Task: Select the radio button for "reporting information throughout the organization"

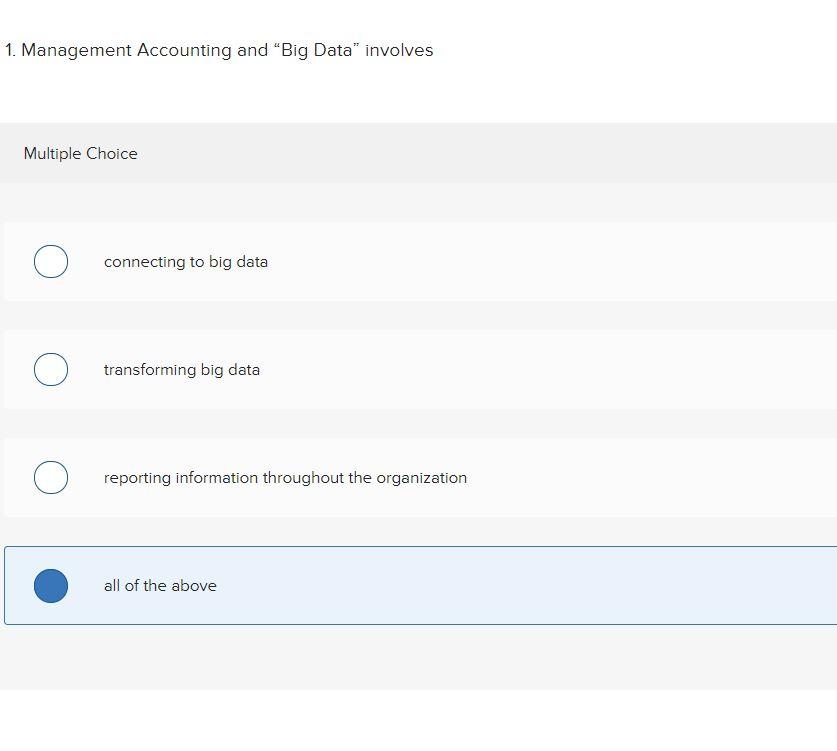Action: tap(51, 477)
